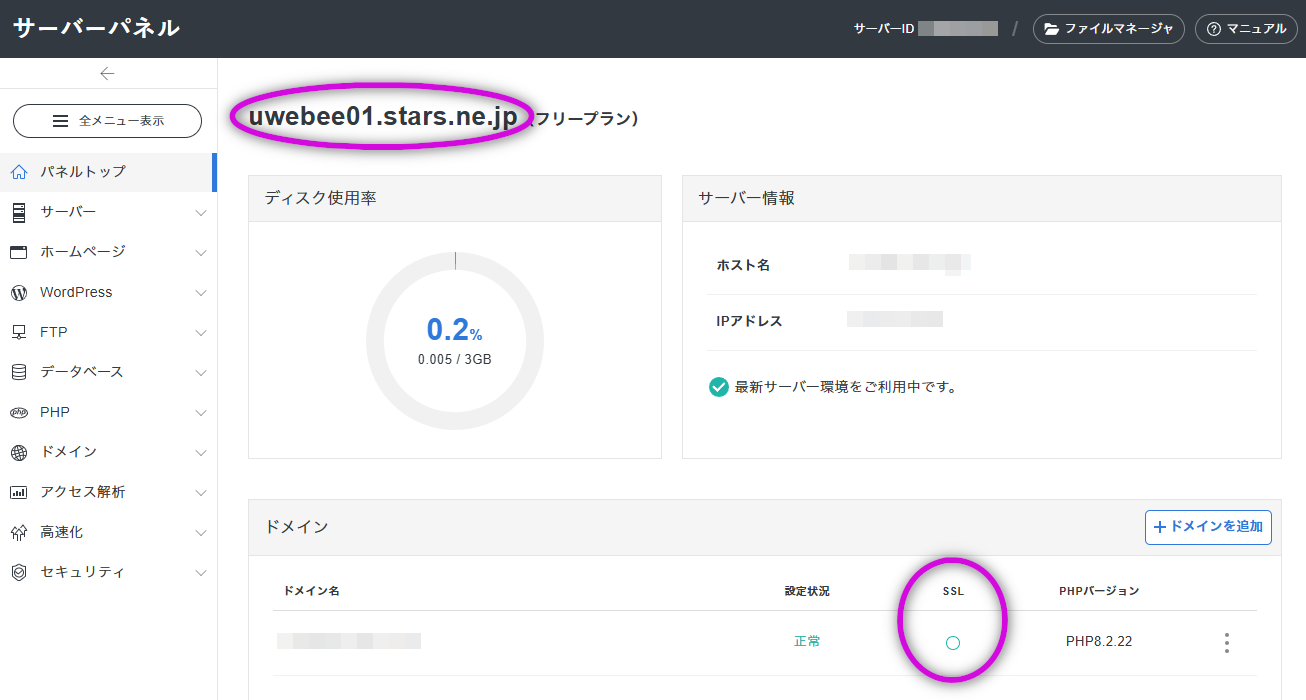Screen dimensions: 1306x700
Task: Click the サーバー rack icon
Action: coord(18,212)
